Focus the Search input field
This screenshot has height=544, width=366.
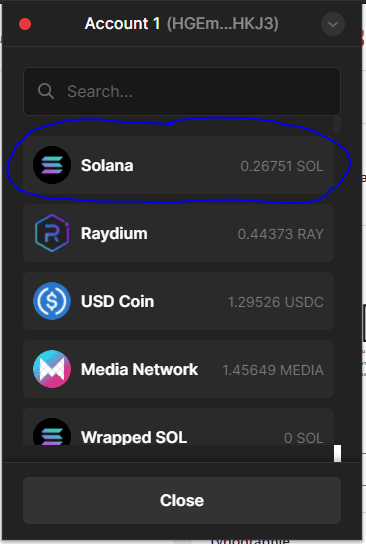click(x=182, y=91)
